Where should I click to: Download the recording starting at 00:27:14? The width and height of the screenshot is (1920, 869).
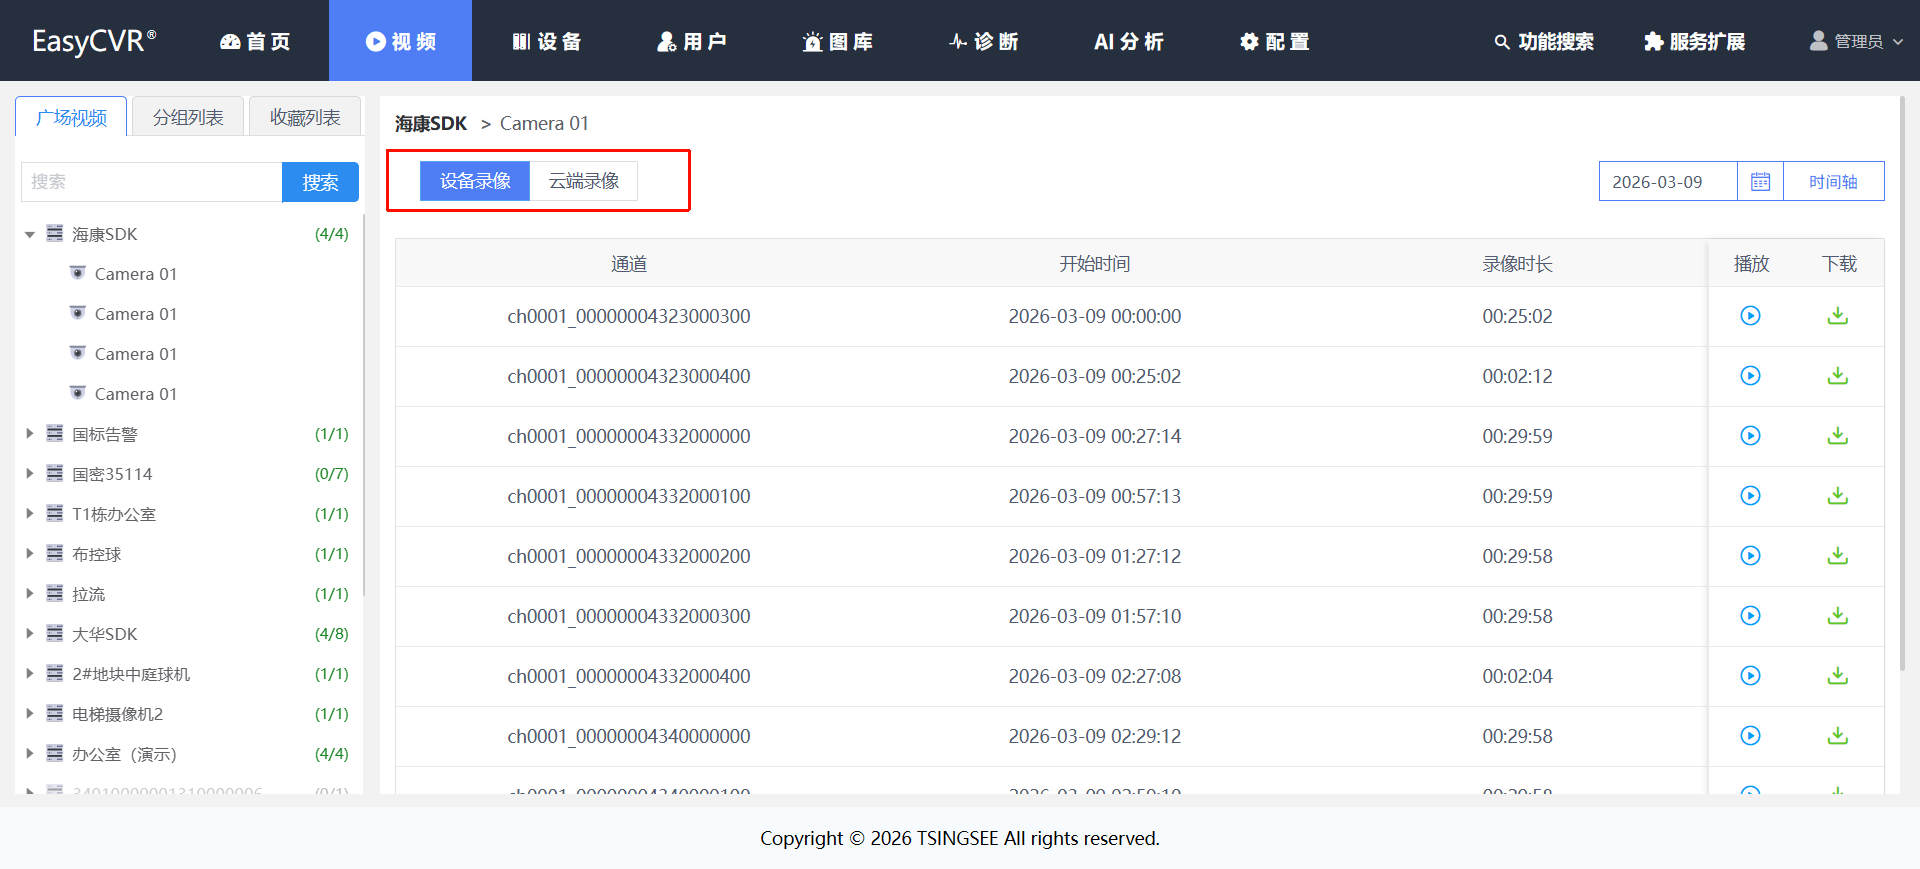pos(1837,436)
